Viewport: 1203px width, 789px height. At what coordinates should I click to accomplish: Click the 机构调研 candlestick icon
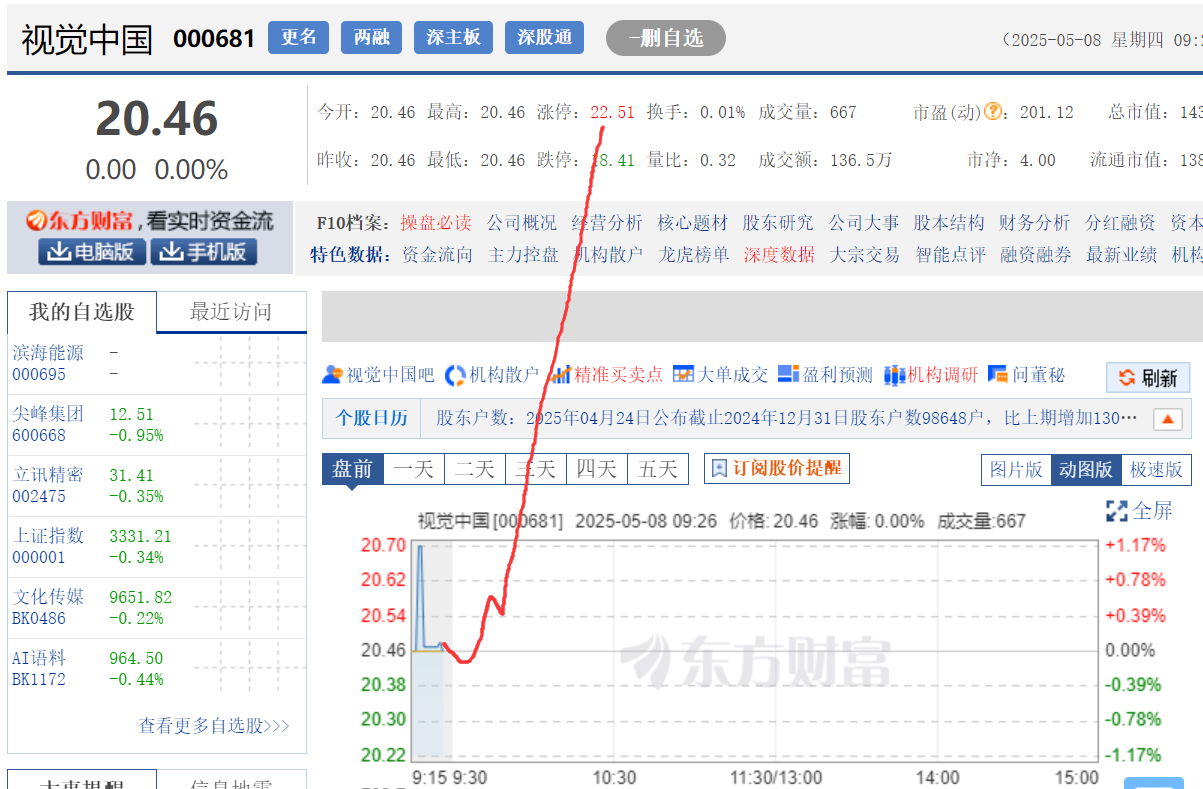pyautogui.click(x=894, y=374)
